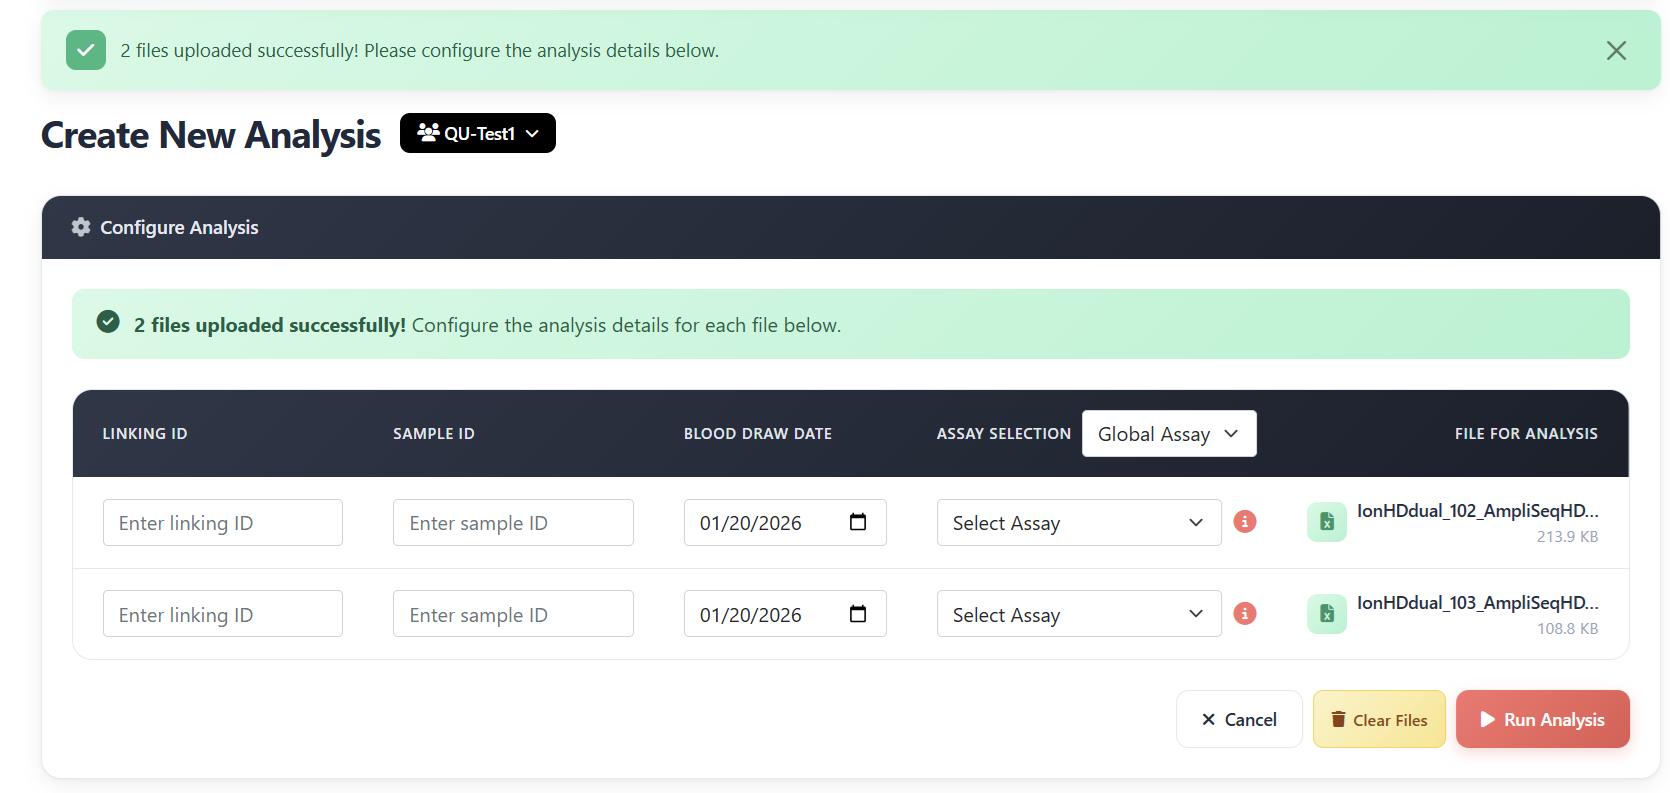Click first row Enter sample ID field
The image size is (1670, 793).
pyautogui.click(x=513, y=523)
